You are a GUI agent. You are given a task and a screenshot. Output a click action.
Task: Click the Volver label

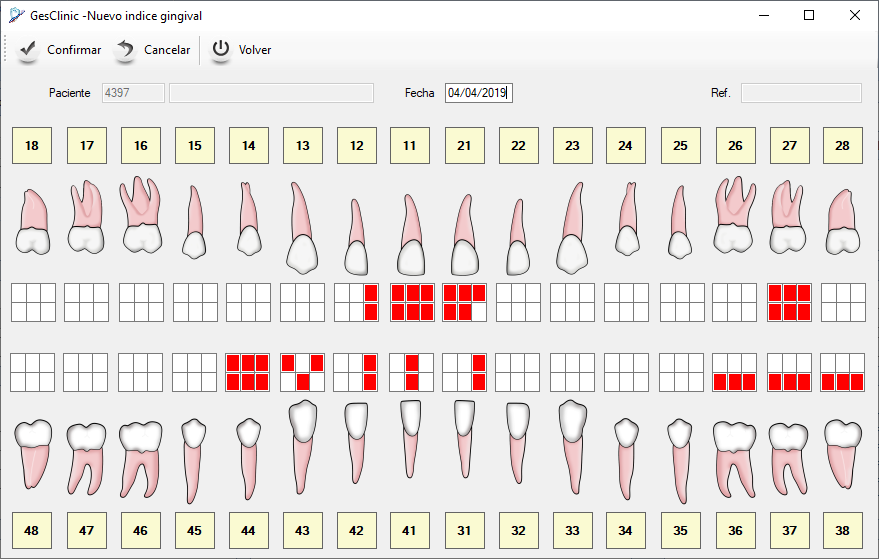[x=255, y=50]
